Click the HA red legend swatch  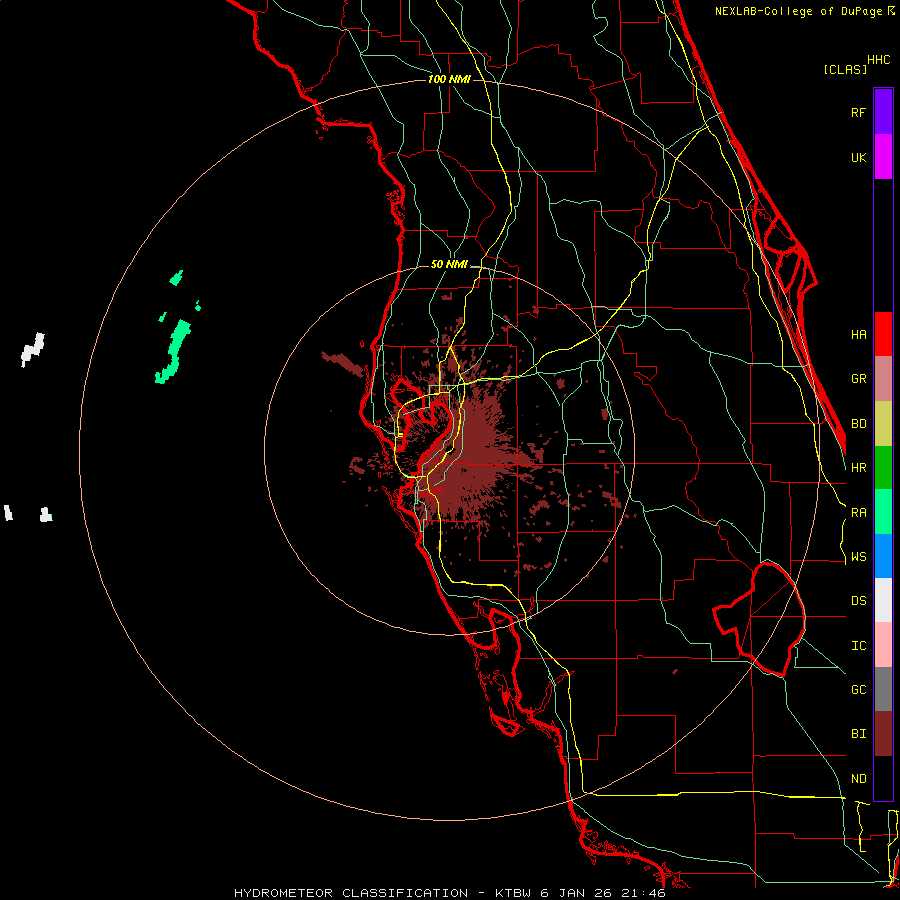[x=883, y=334]
